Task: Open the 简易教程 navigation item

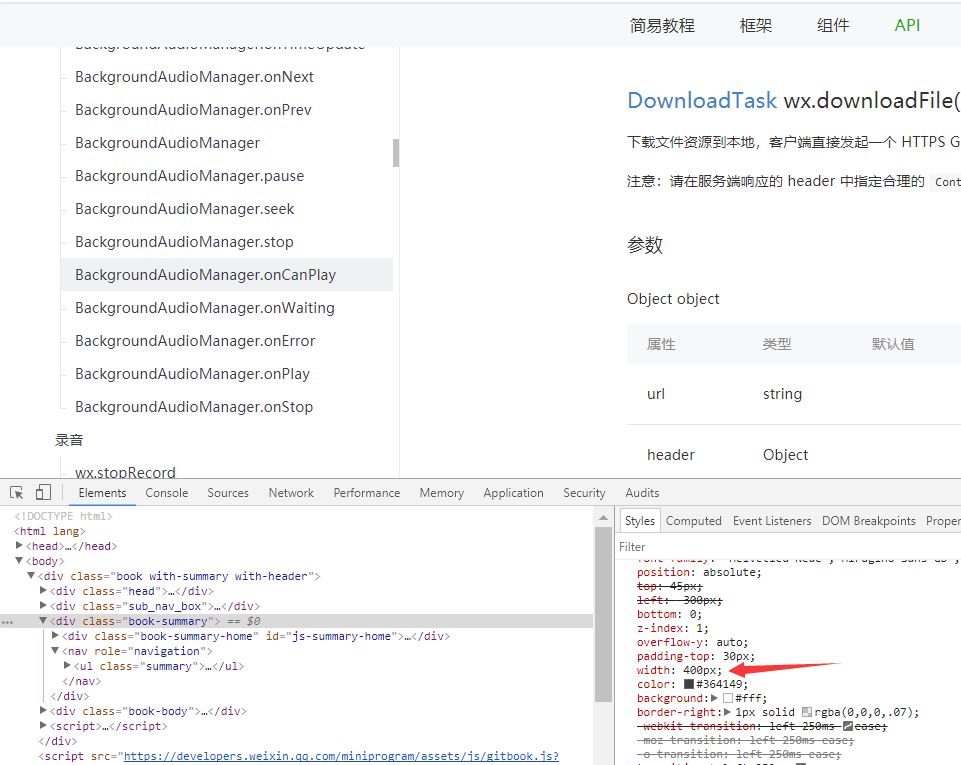Action: point(662,25)
